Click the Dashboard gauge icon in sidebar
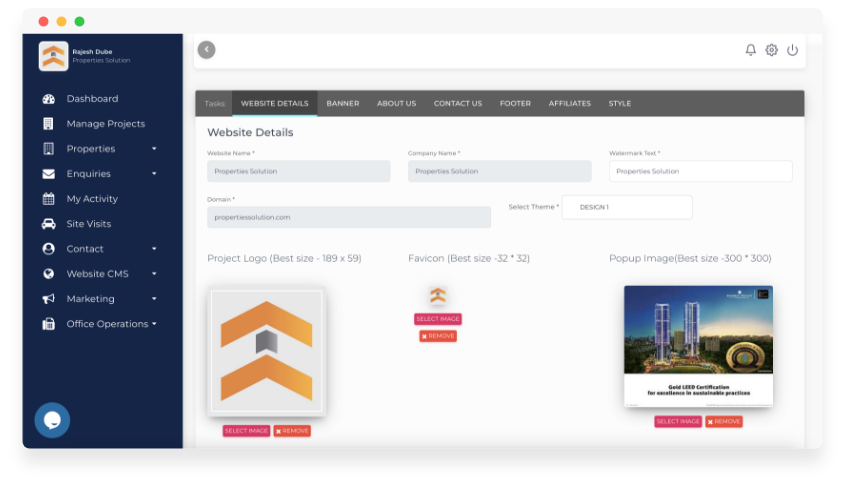Viewport: 845px width, 485px height. coord(48,99)
